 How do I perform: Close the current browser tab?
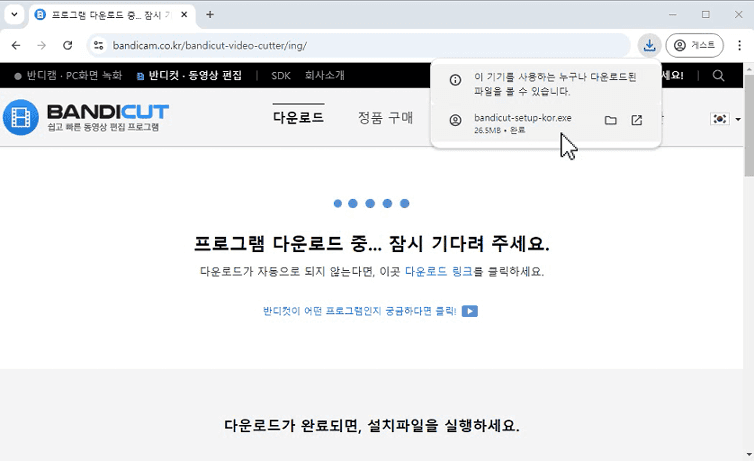[x=184, y=14]
